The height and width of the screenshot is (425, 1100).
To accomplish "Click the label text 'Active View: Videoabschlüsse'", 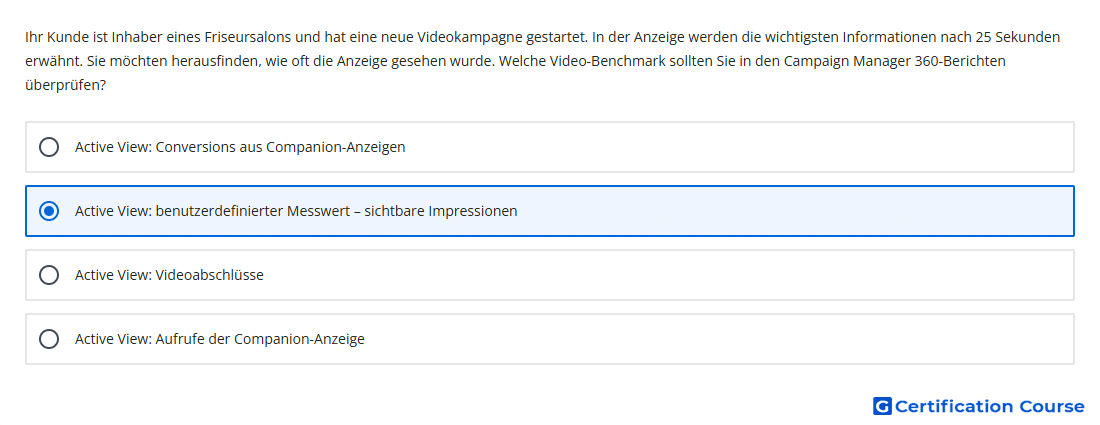I will pos(169,275).
